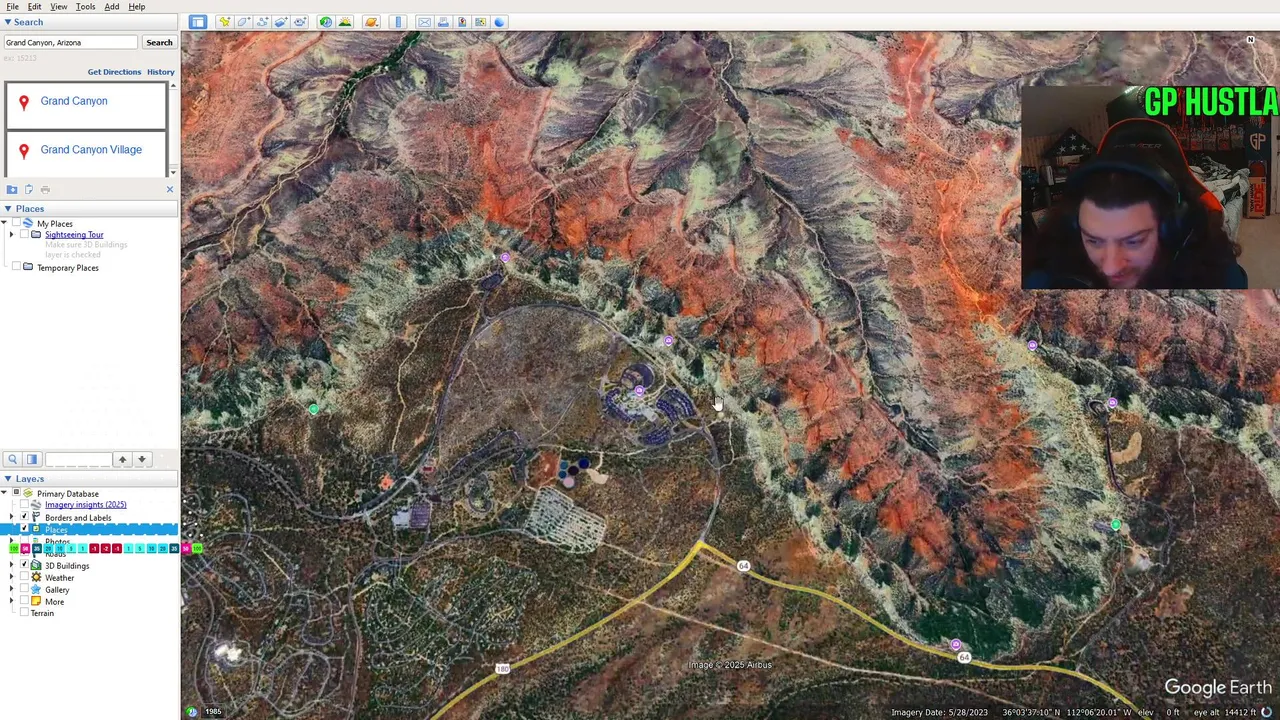Open the File menu
This screenshot has height=720, width=1280.
12,7
